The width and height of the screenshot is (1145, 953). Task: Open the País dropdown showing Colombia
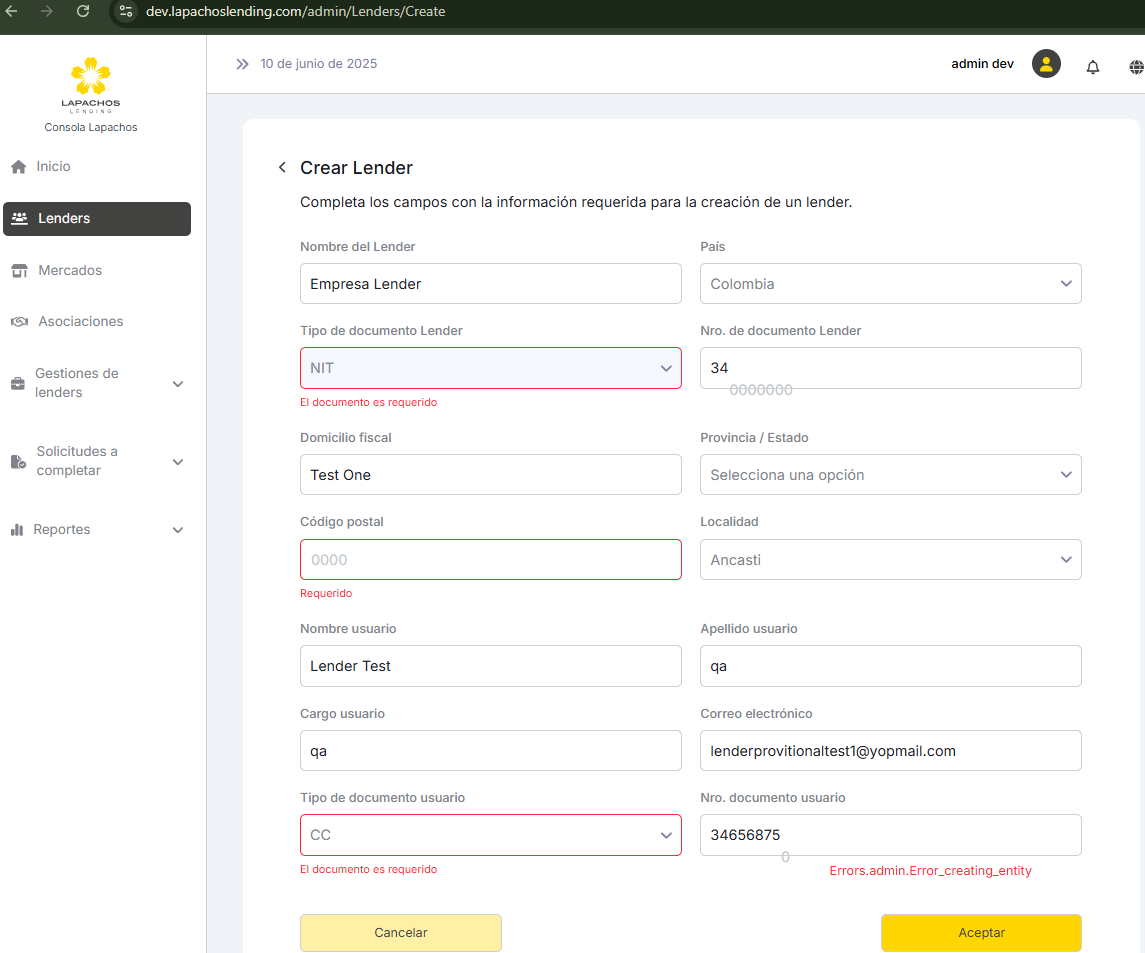(890, 284)
